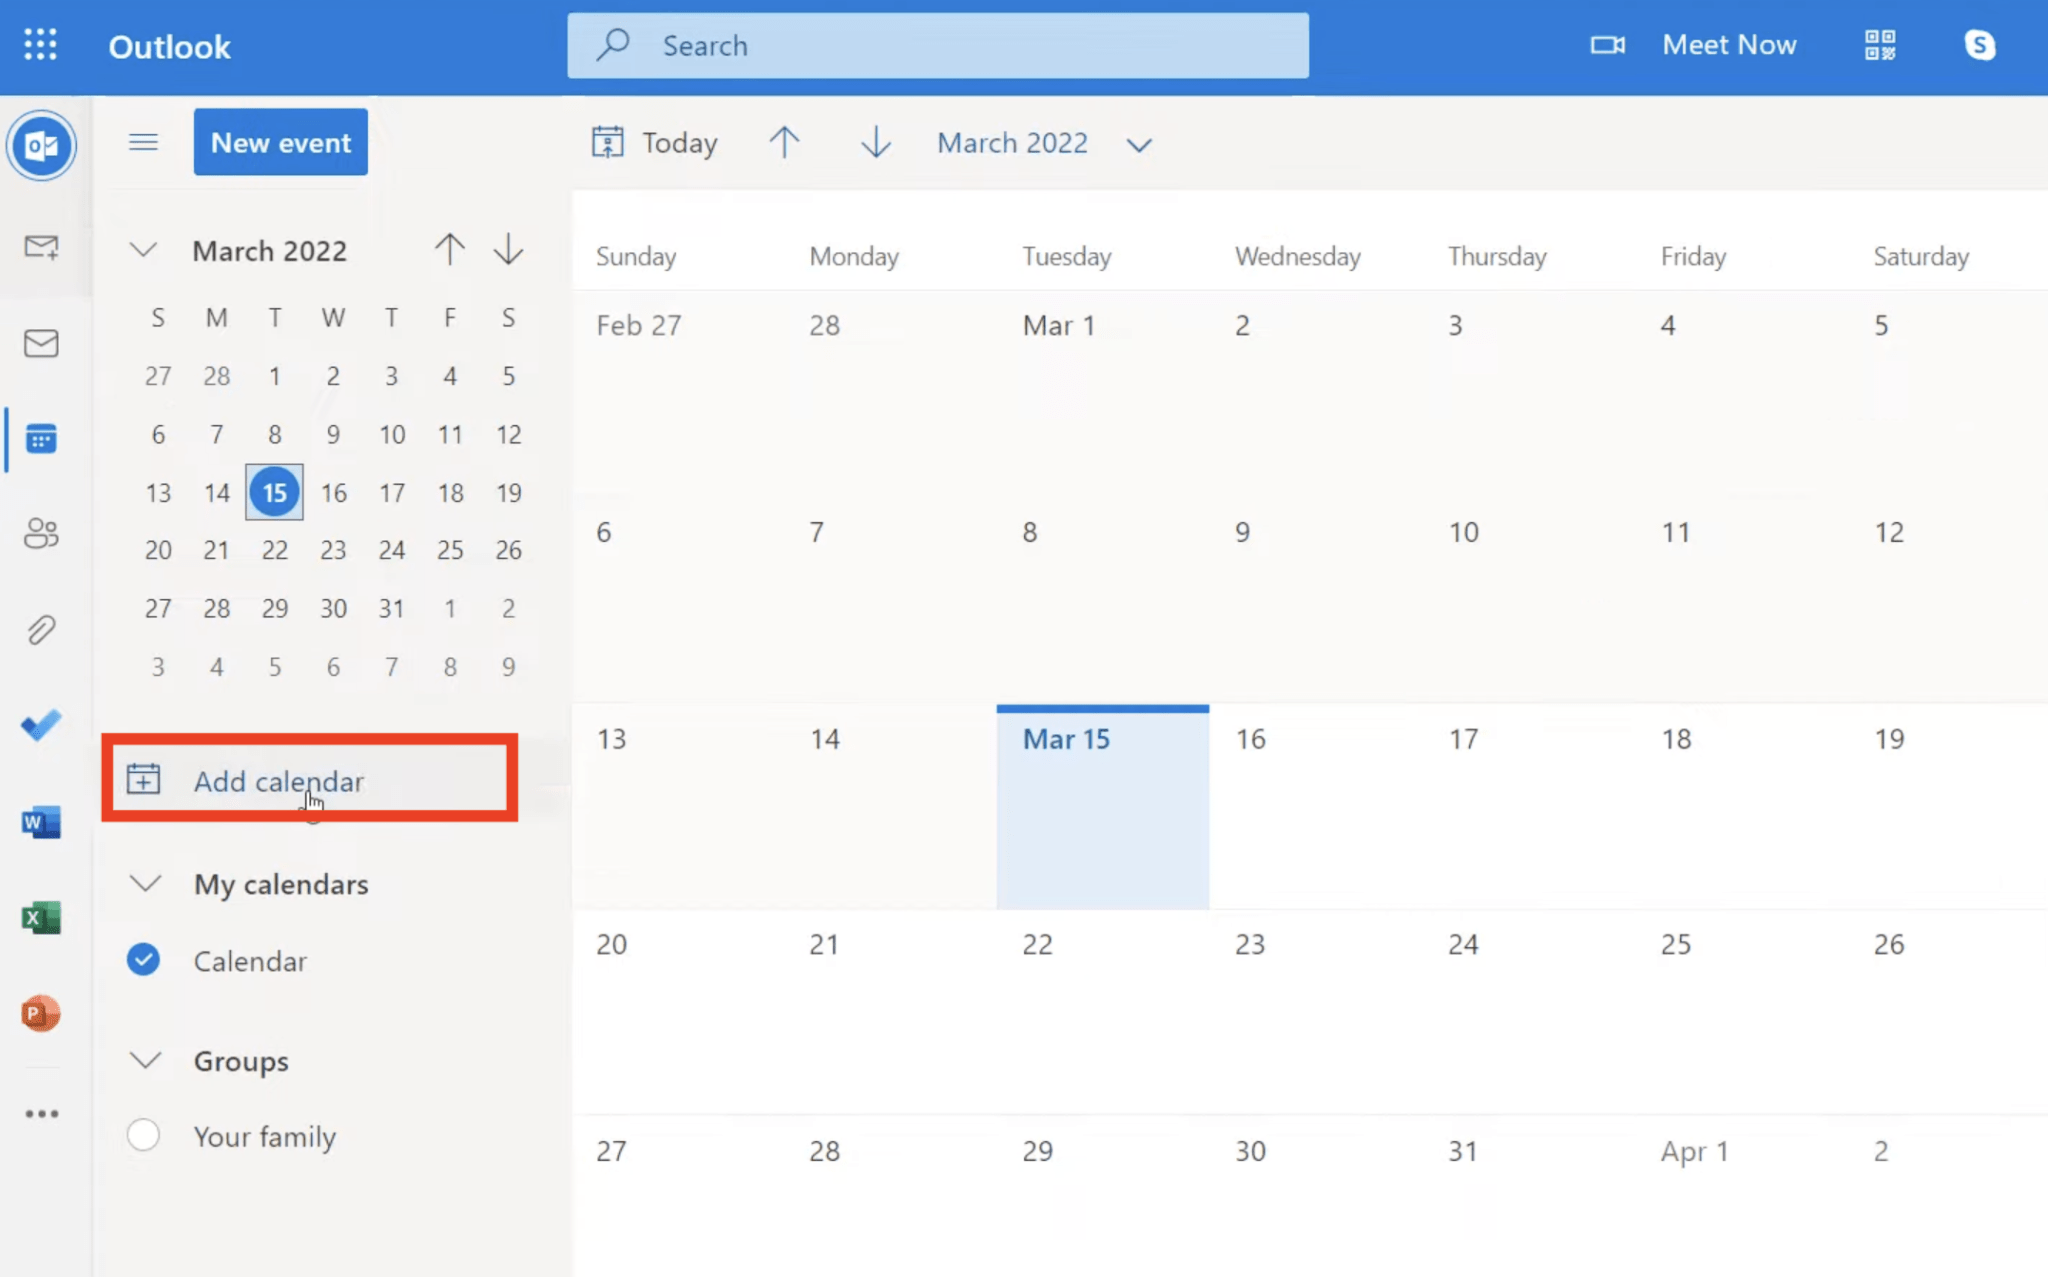This screenshot has width=2048, height=1277.
Task: Enable the Your family group calendar
Action: coord(144,1135)
